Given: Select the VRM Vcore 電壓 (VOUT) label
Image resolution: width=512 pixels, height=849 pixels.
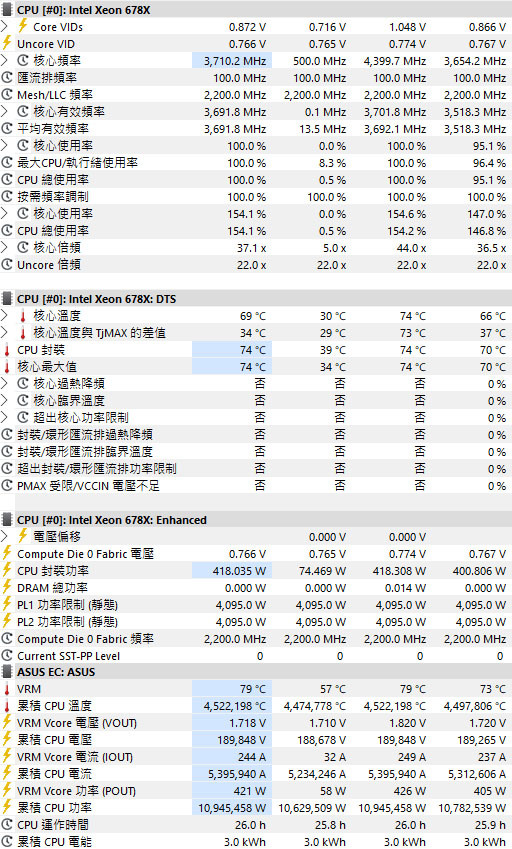Looking at the screenshot, I should (x=77, y=723).
